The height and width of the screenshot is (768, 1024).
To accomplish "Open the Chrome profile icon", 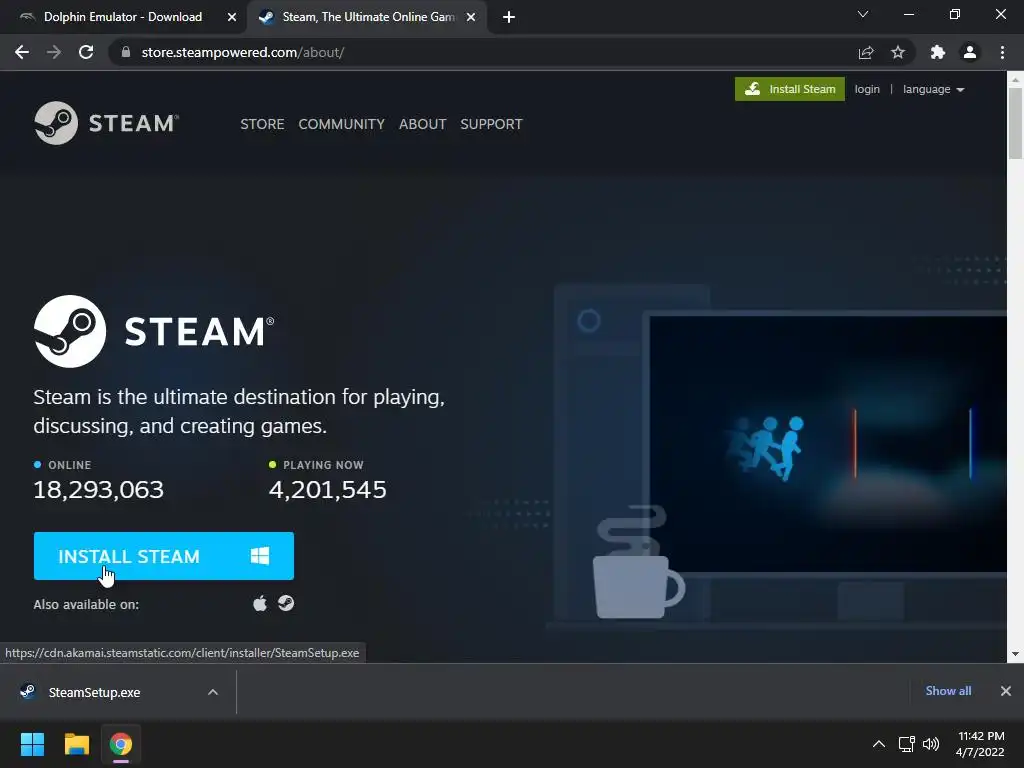I will coord(970,52).
